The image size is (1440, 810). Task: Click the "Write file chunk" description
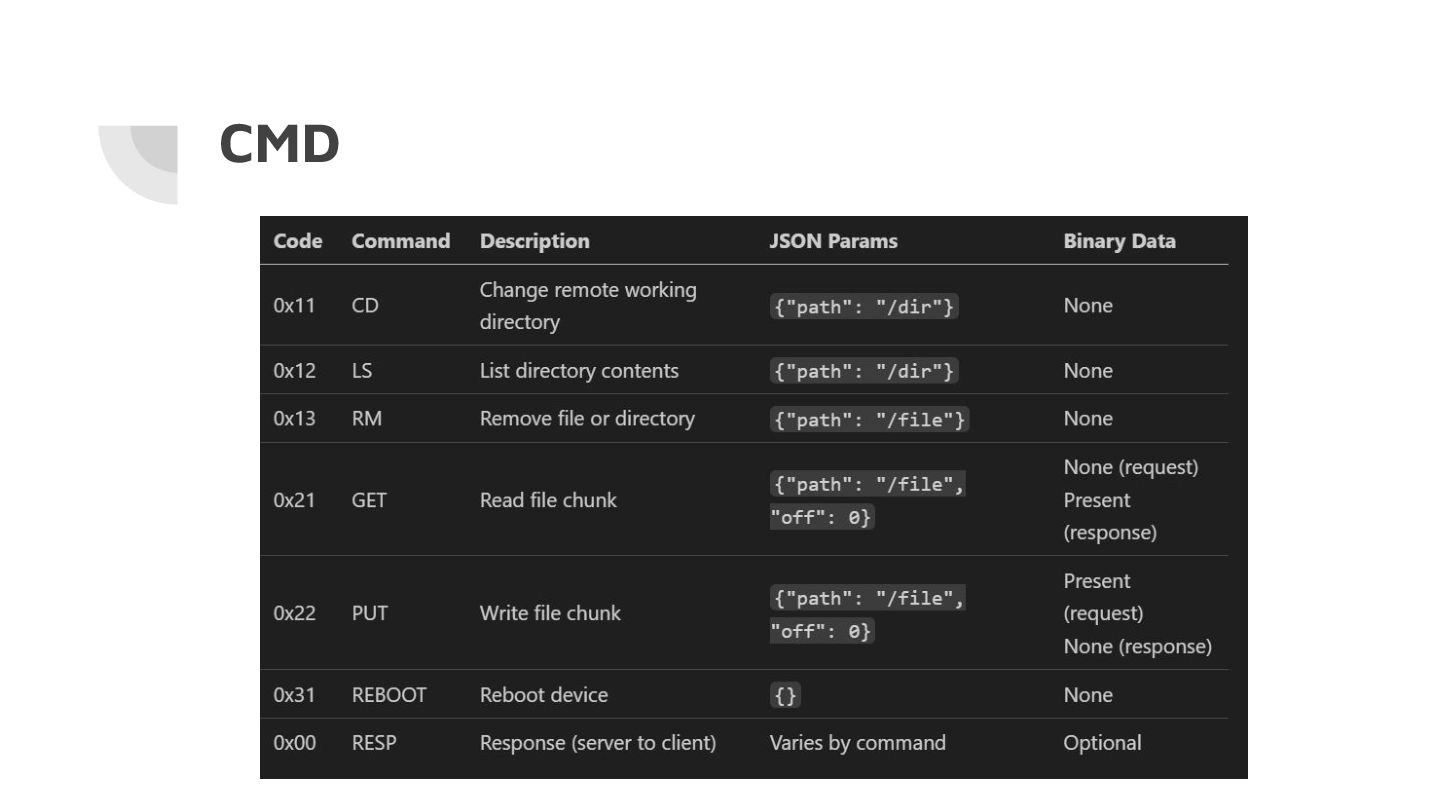coord(550,613)
